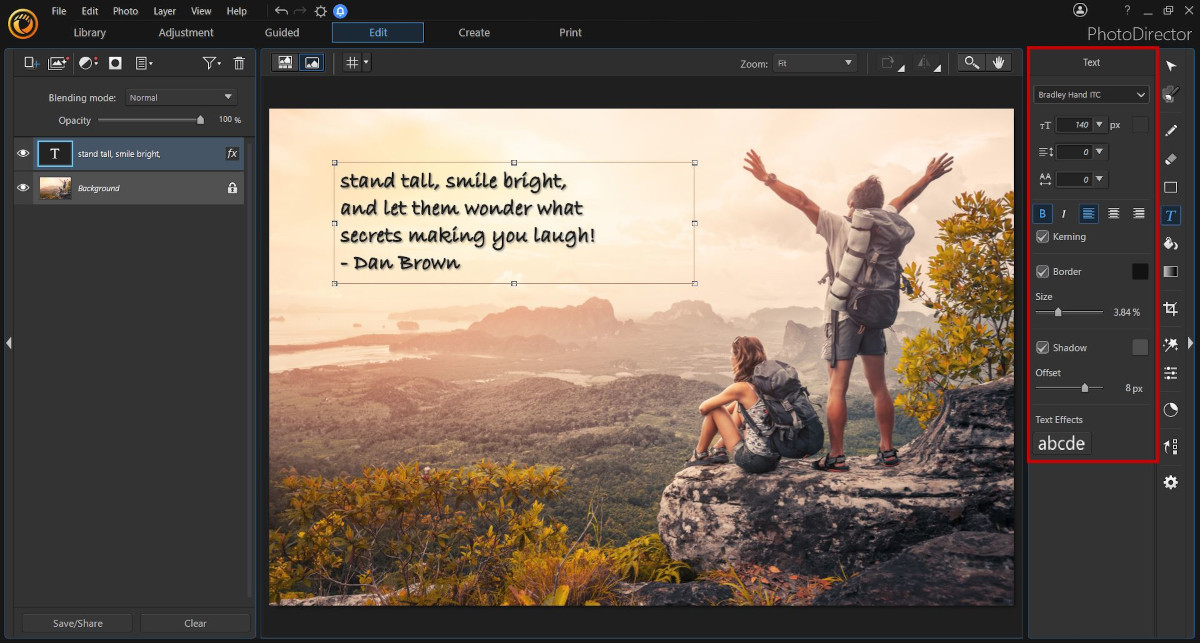Image resolution: width=1200 pixels, height=643 pixels.
Task: Disable the Border checkbox
Action: click(1042, 271)
